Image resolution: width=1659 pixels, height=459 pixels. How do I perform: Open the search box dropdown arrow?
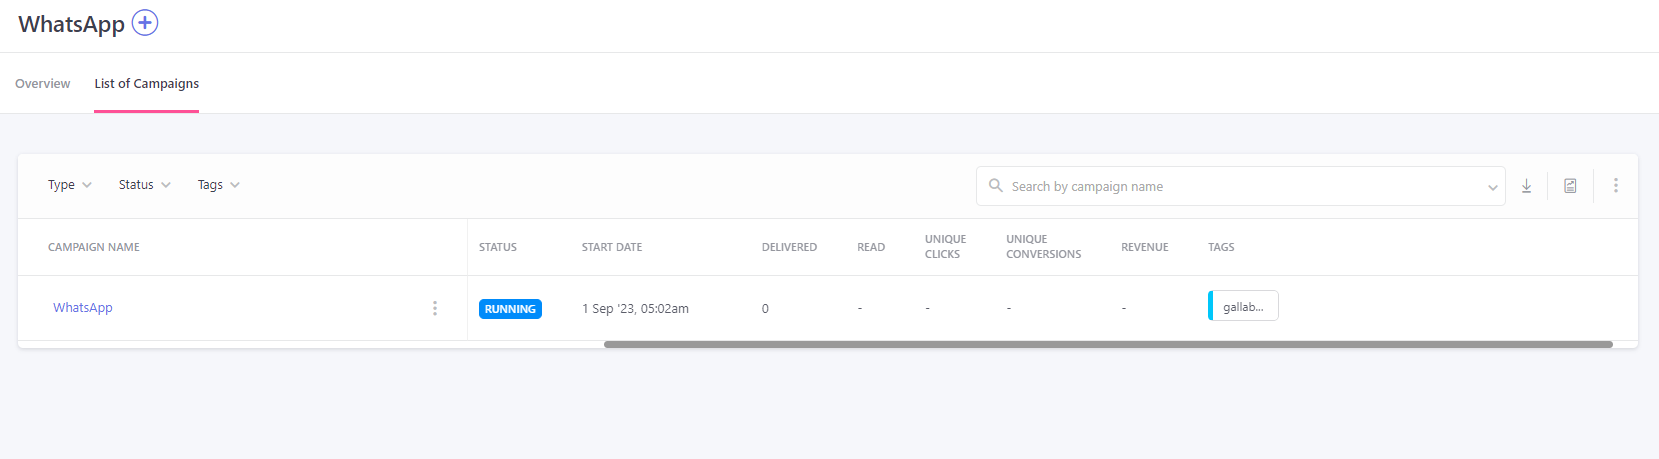pos(1492,187)
